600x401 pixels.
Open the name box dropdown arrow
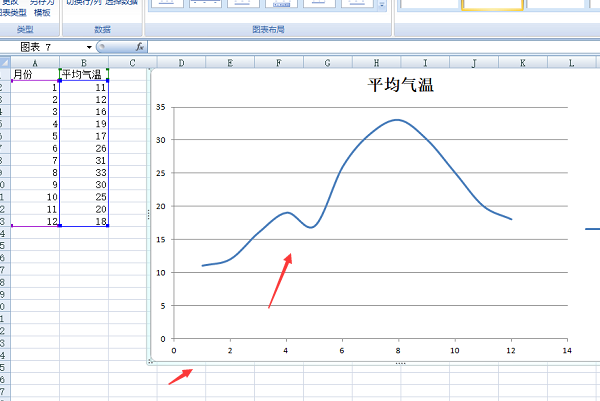[89, 47]
